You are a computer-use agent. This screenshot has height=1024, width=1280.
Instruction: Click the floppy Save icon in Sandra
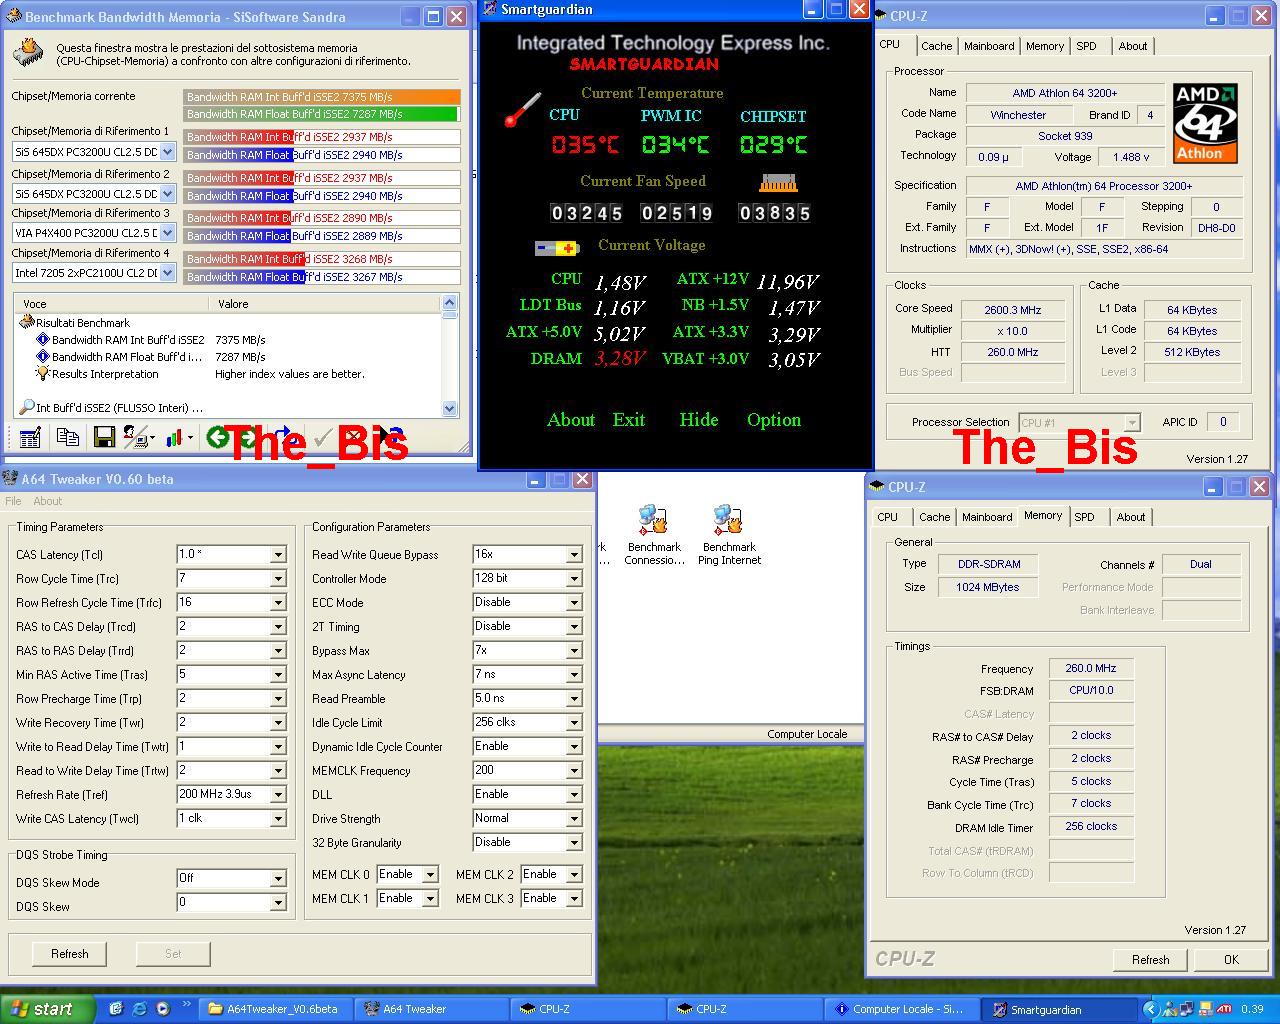pyautogui.click(x=103, y=437)
